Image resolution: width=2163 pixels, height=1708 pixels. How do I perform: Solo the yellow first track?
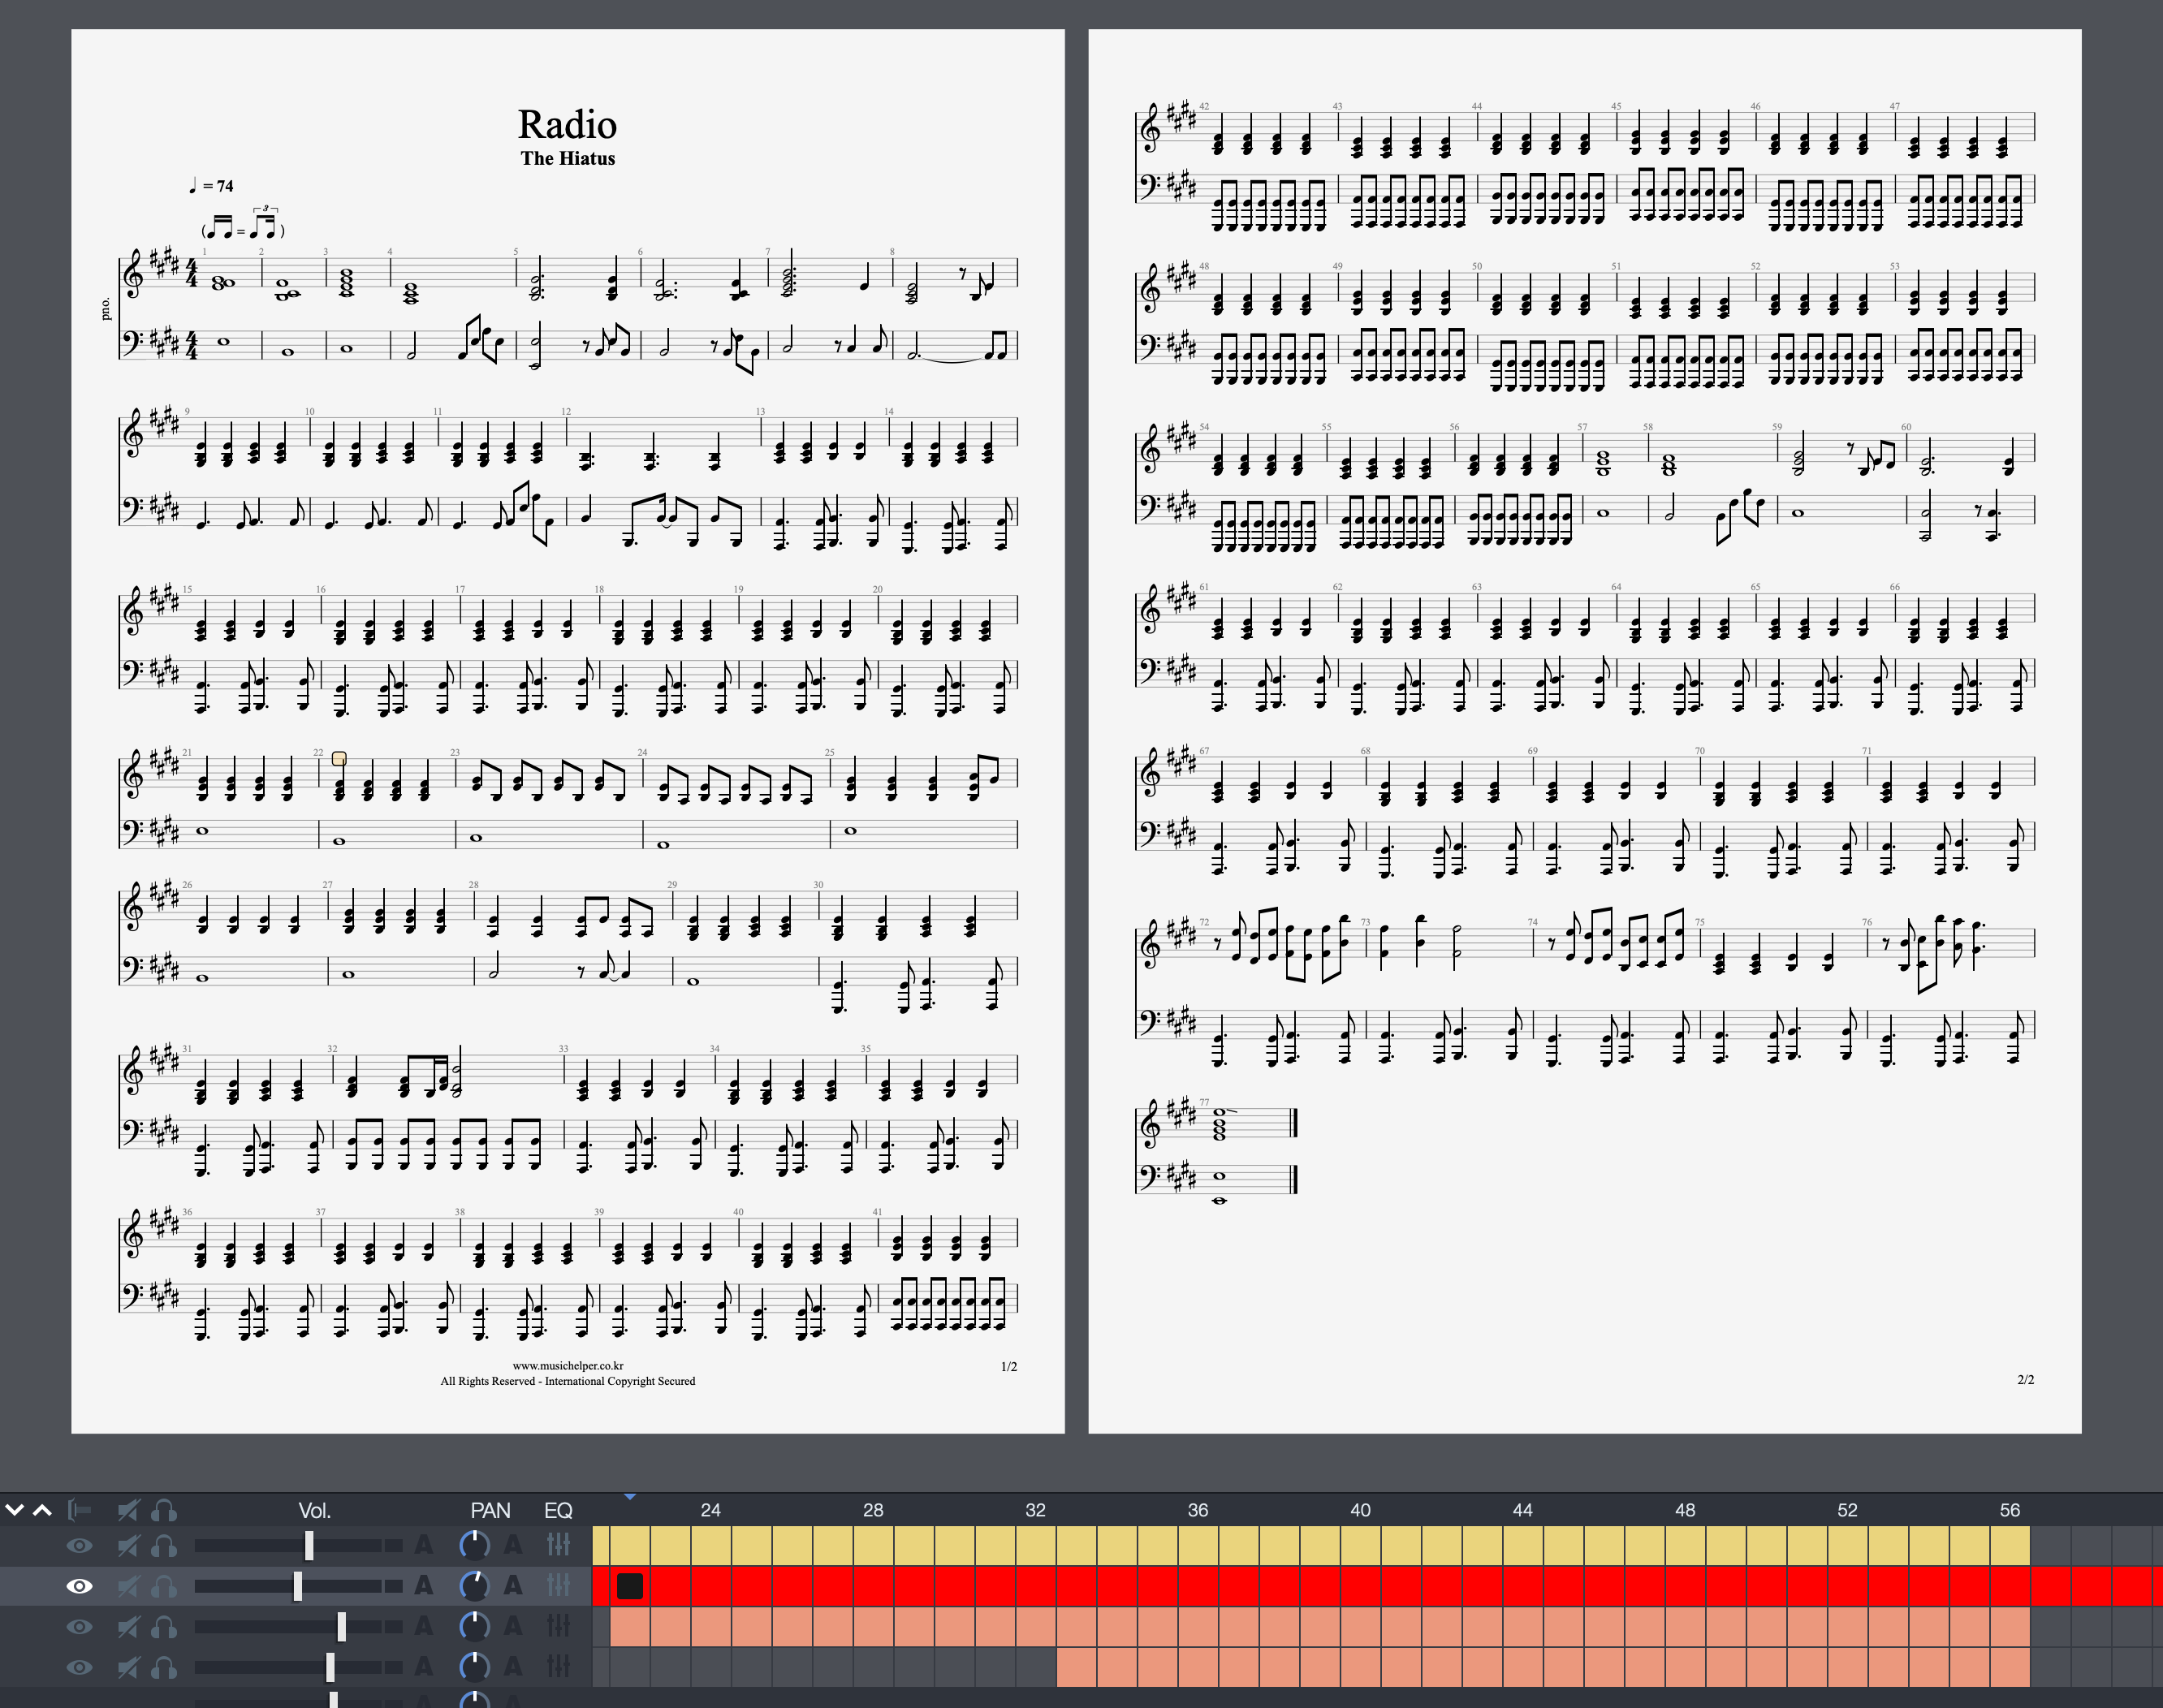pos(164,1546)
